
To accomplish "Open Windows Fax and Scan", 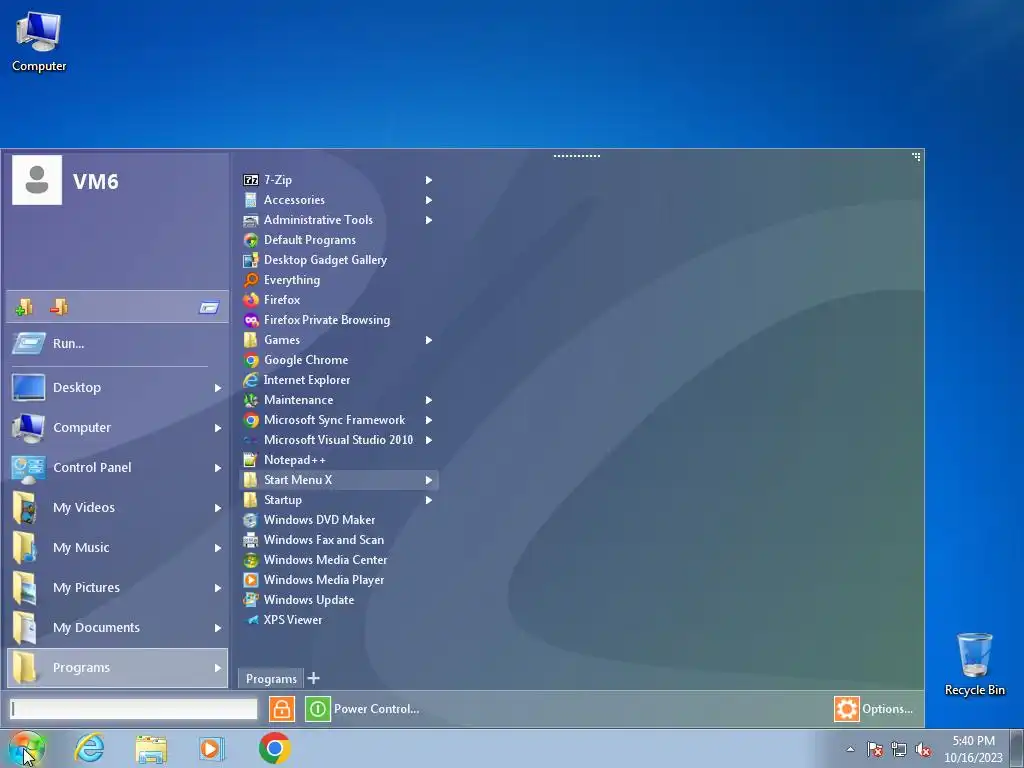I will (x=313, y=540).
